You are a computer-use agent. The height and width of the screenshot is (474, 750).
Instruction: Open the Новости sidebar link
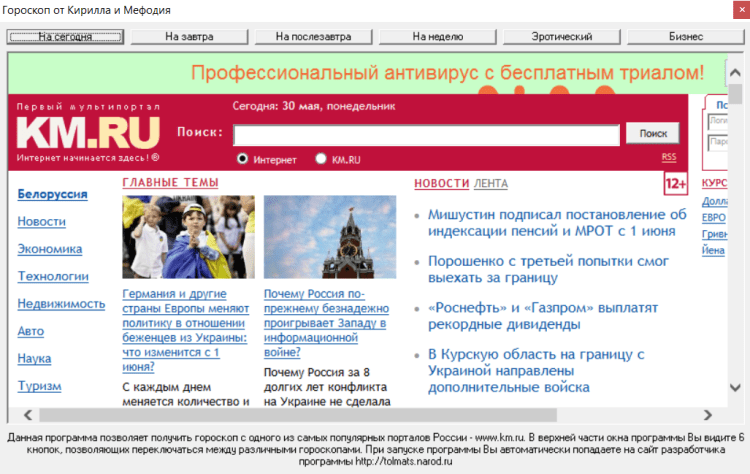pyautogui.click(x=42, y=221)
